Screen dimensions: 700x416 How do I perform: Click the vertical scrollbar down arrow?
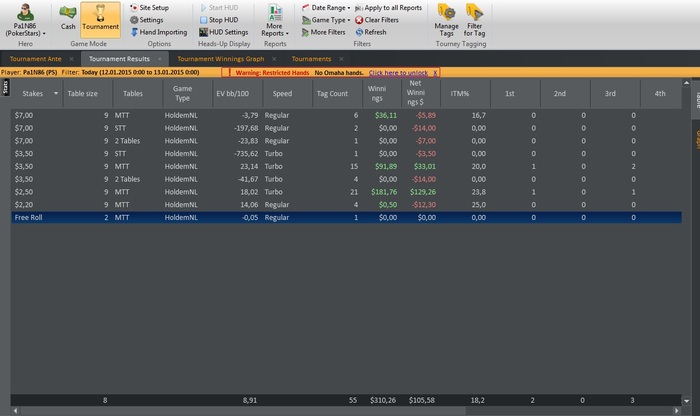coord(686,401)
